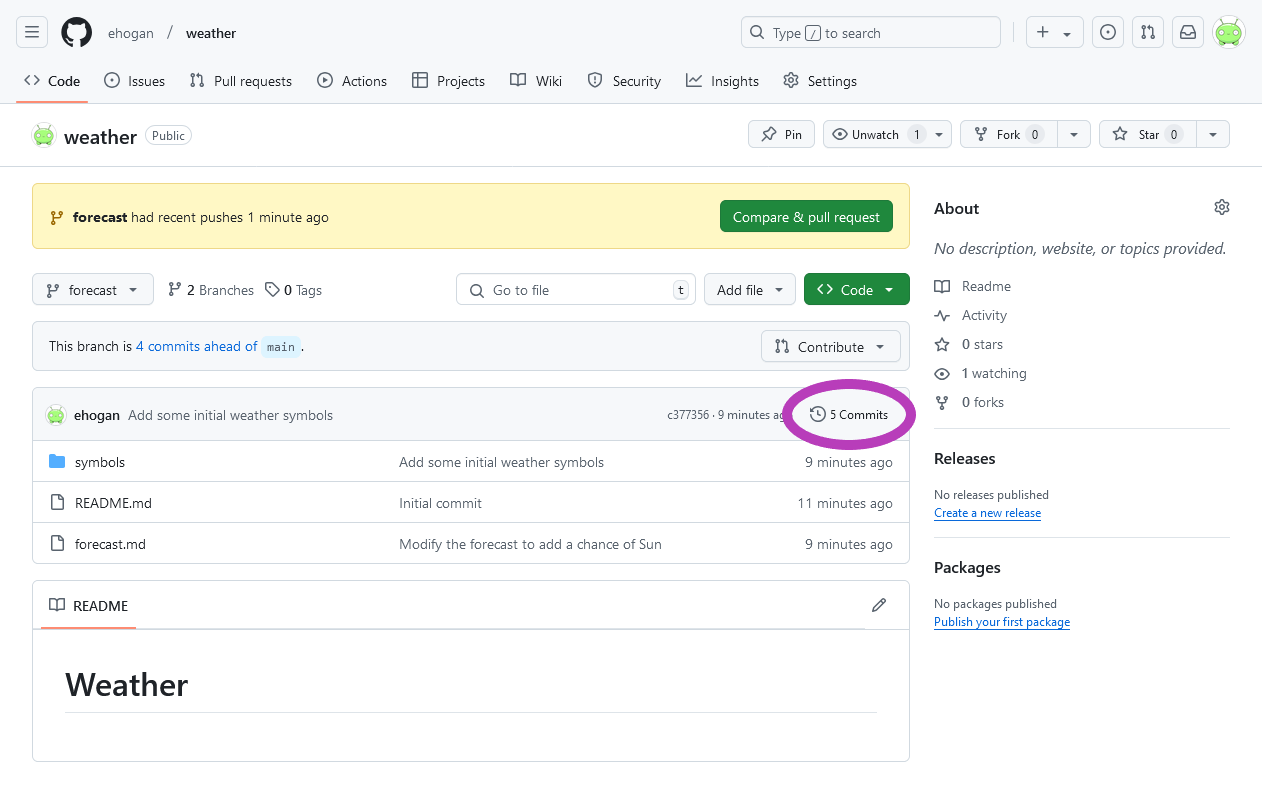This screenshot has width=1262, height=797.
Task: Open user avatar menu in top right
Action: pyautogui.click(x=1229, y=32)
